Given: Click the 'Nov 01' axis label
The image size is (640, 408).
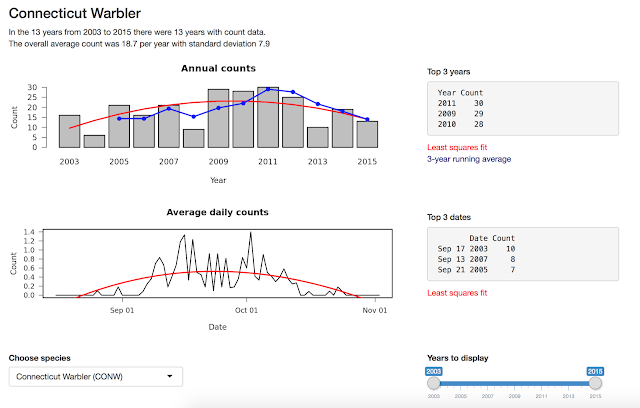Looking at the screenshot, I should [x=375, y=310].
